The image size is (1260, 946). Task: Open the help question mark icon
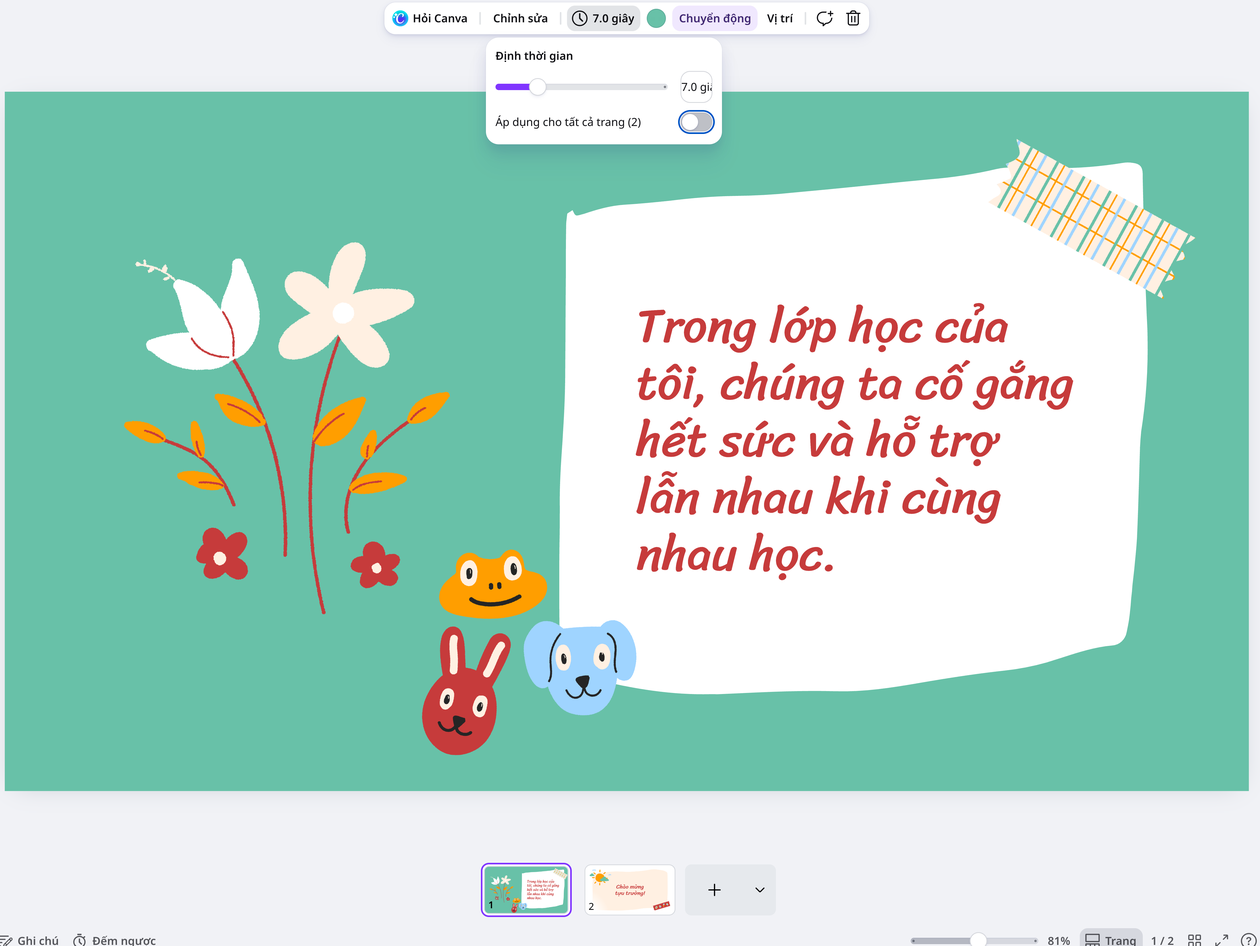click(x=1248, y=940)
